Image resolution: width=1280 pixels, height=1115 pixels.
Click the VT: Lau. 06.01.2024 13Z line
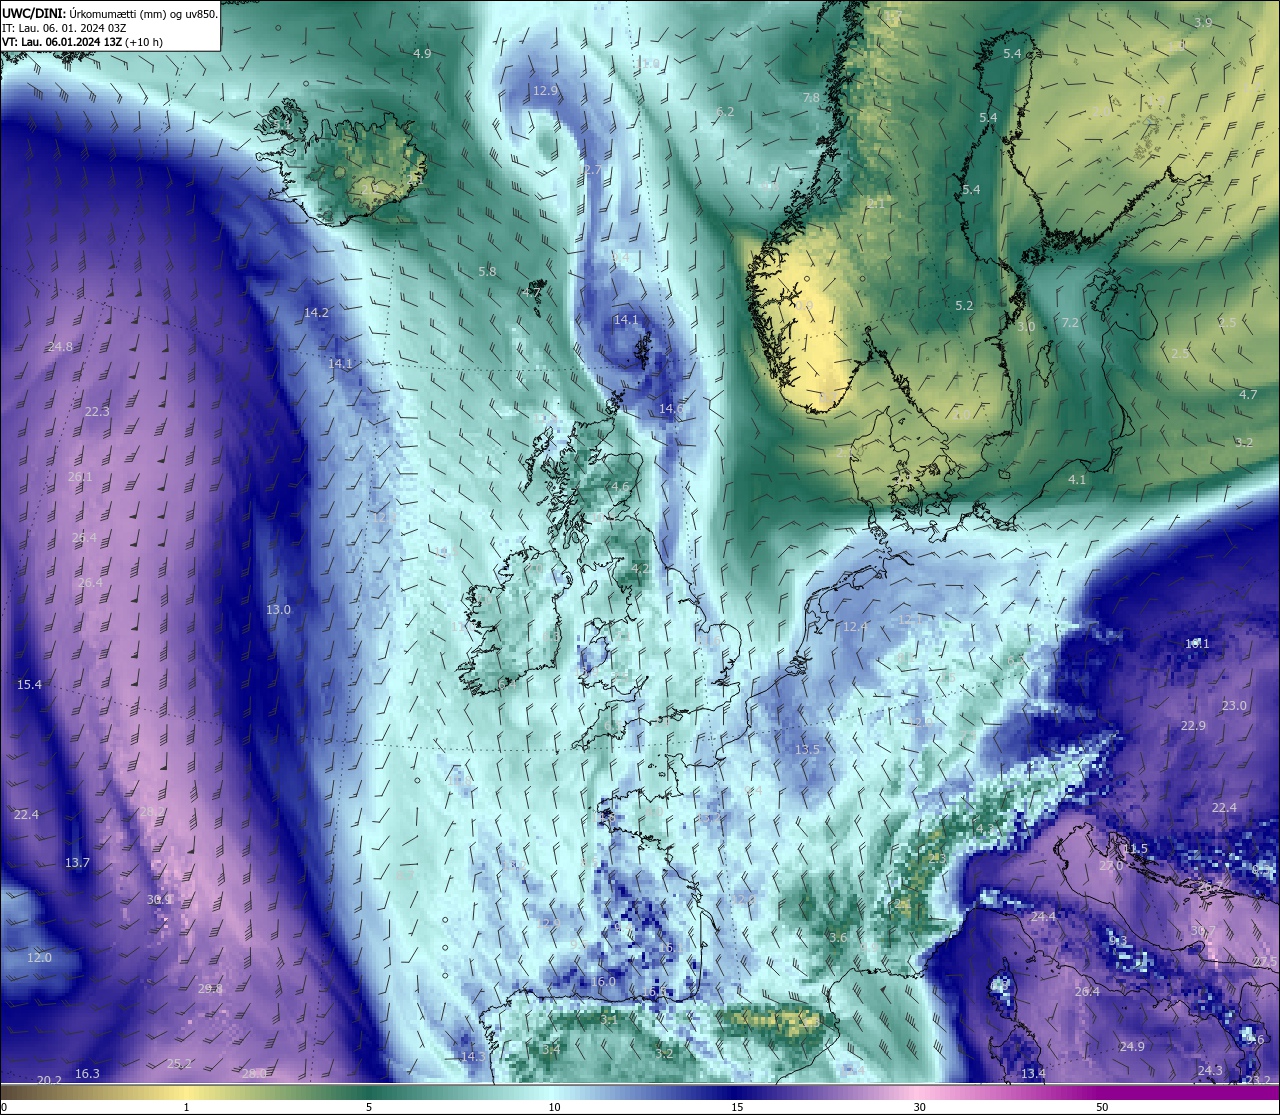click(x=82, y=42)
